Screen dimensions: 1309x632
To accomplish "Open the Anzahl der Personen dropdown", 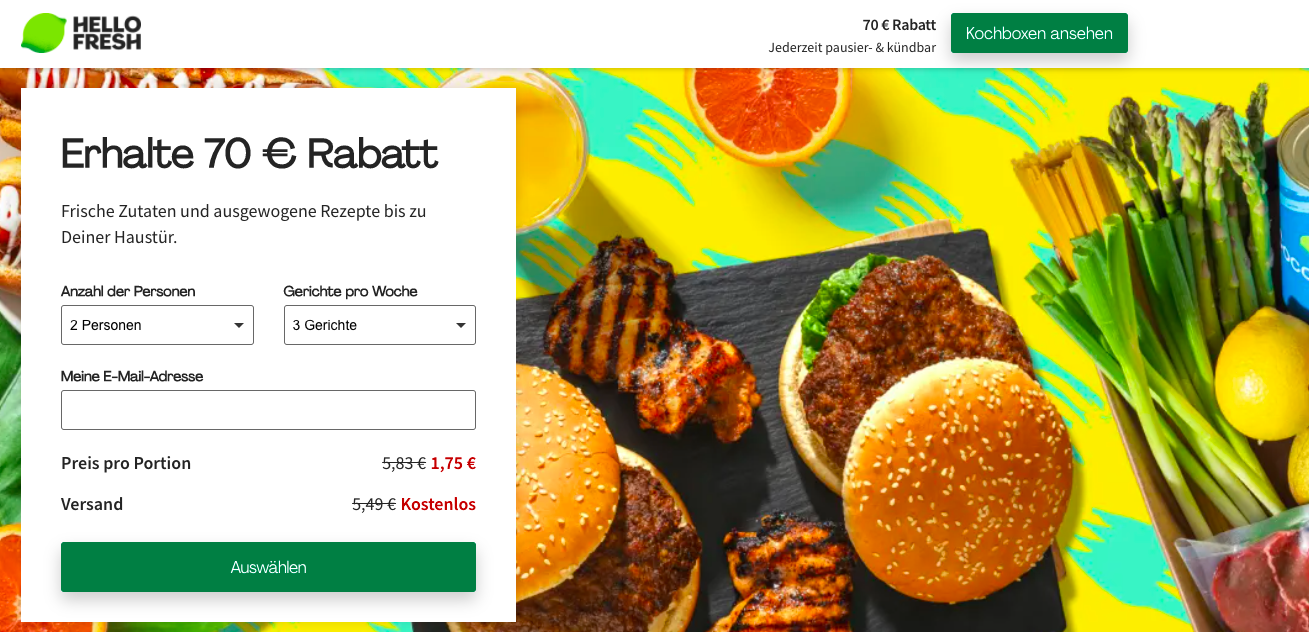I will (157, 325).
